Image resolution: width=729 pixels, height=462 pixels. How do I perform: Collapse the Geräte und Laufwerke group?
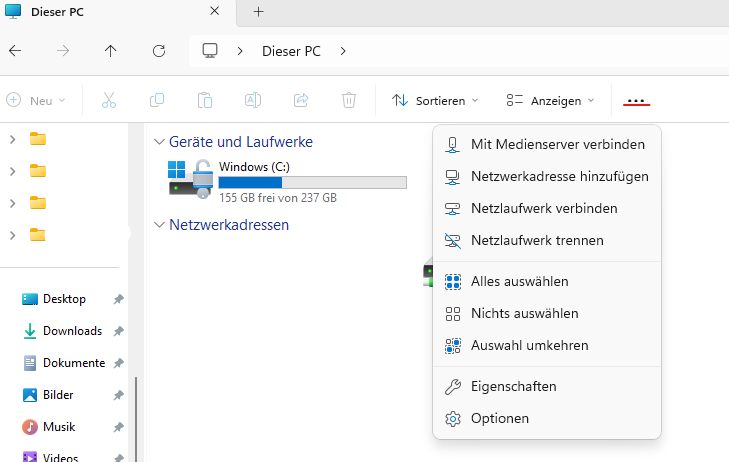(158, 142)
